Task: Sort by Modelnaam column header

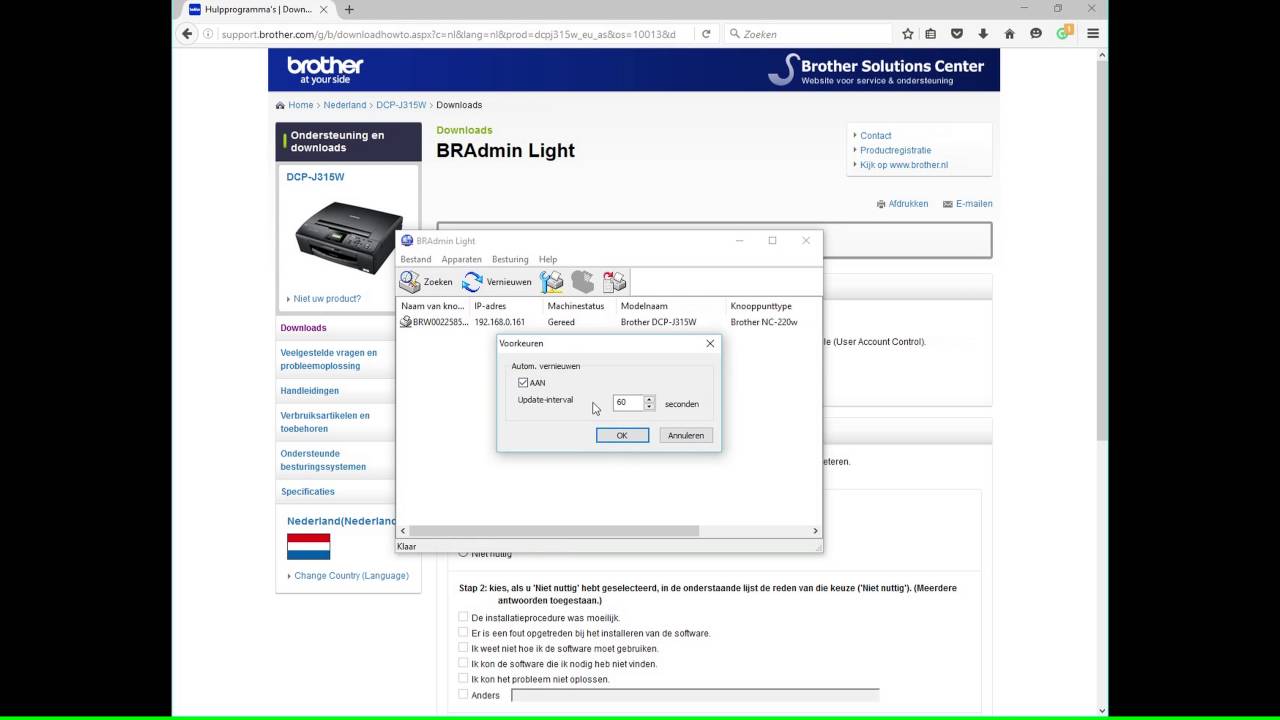Action: click(671, 306)
